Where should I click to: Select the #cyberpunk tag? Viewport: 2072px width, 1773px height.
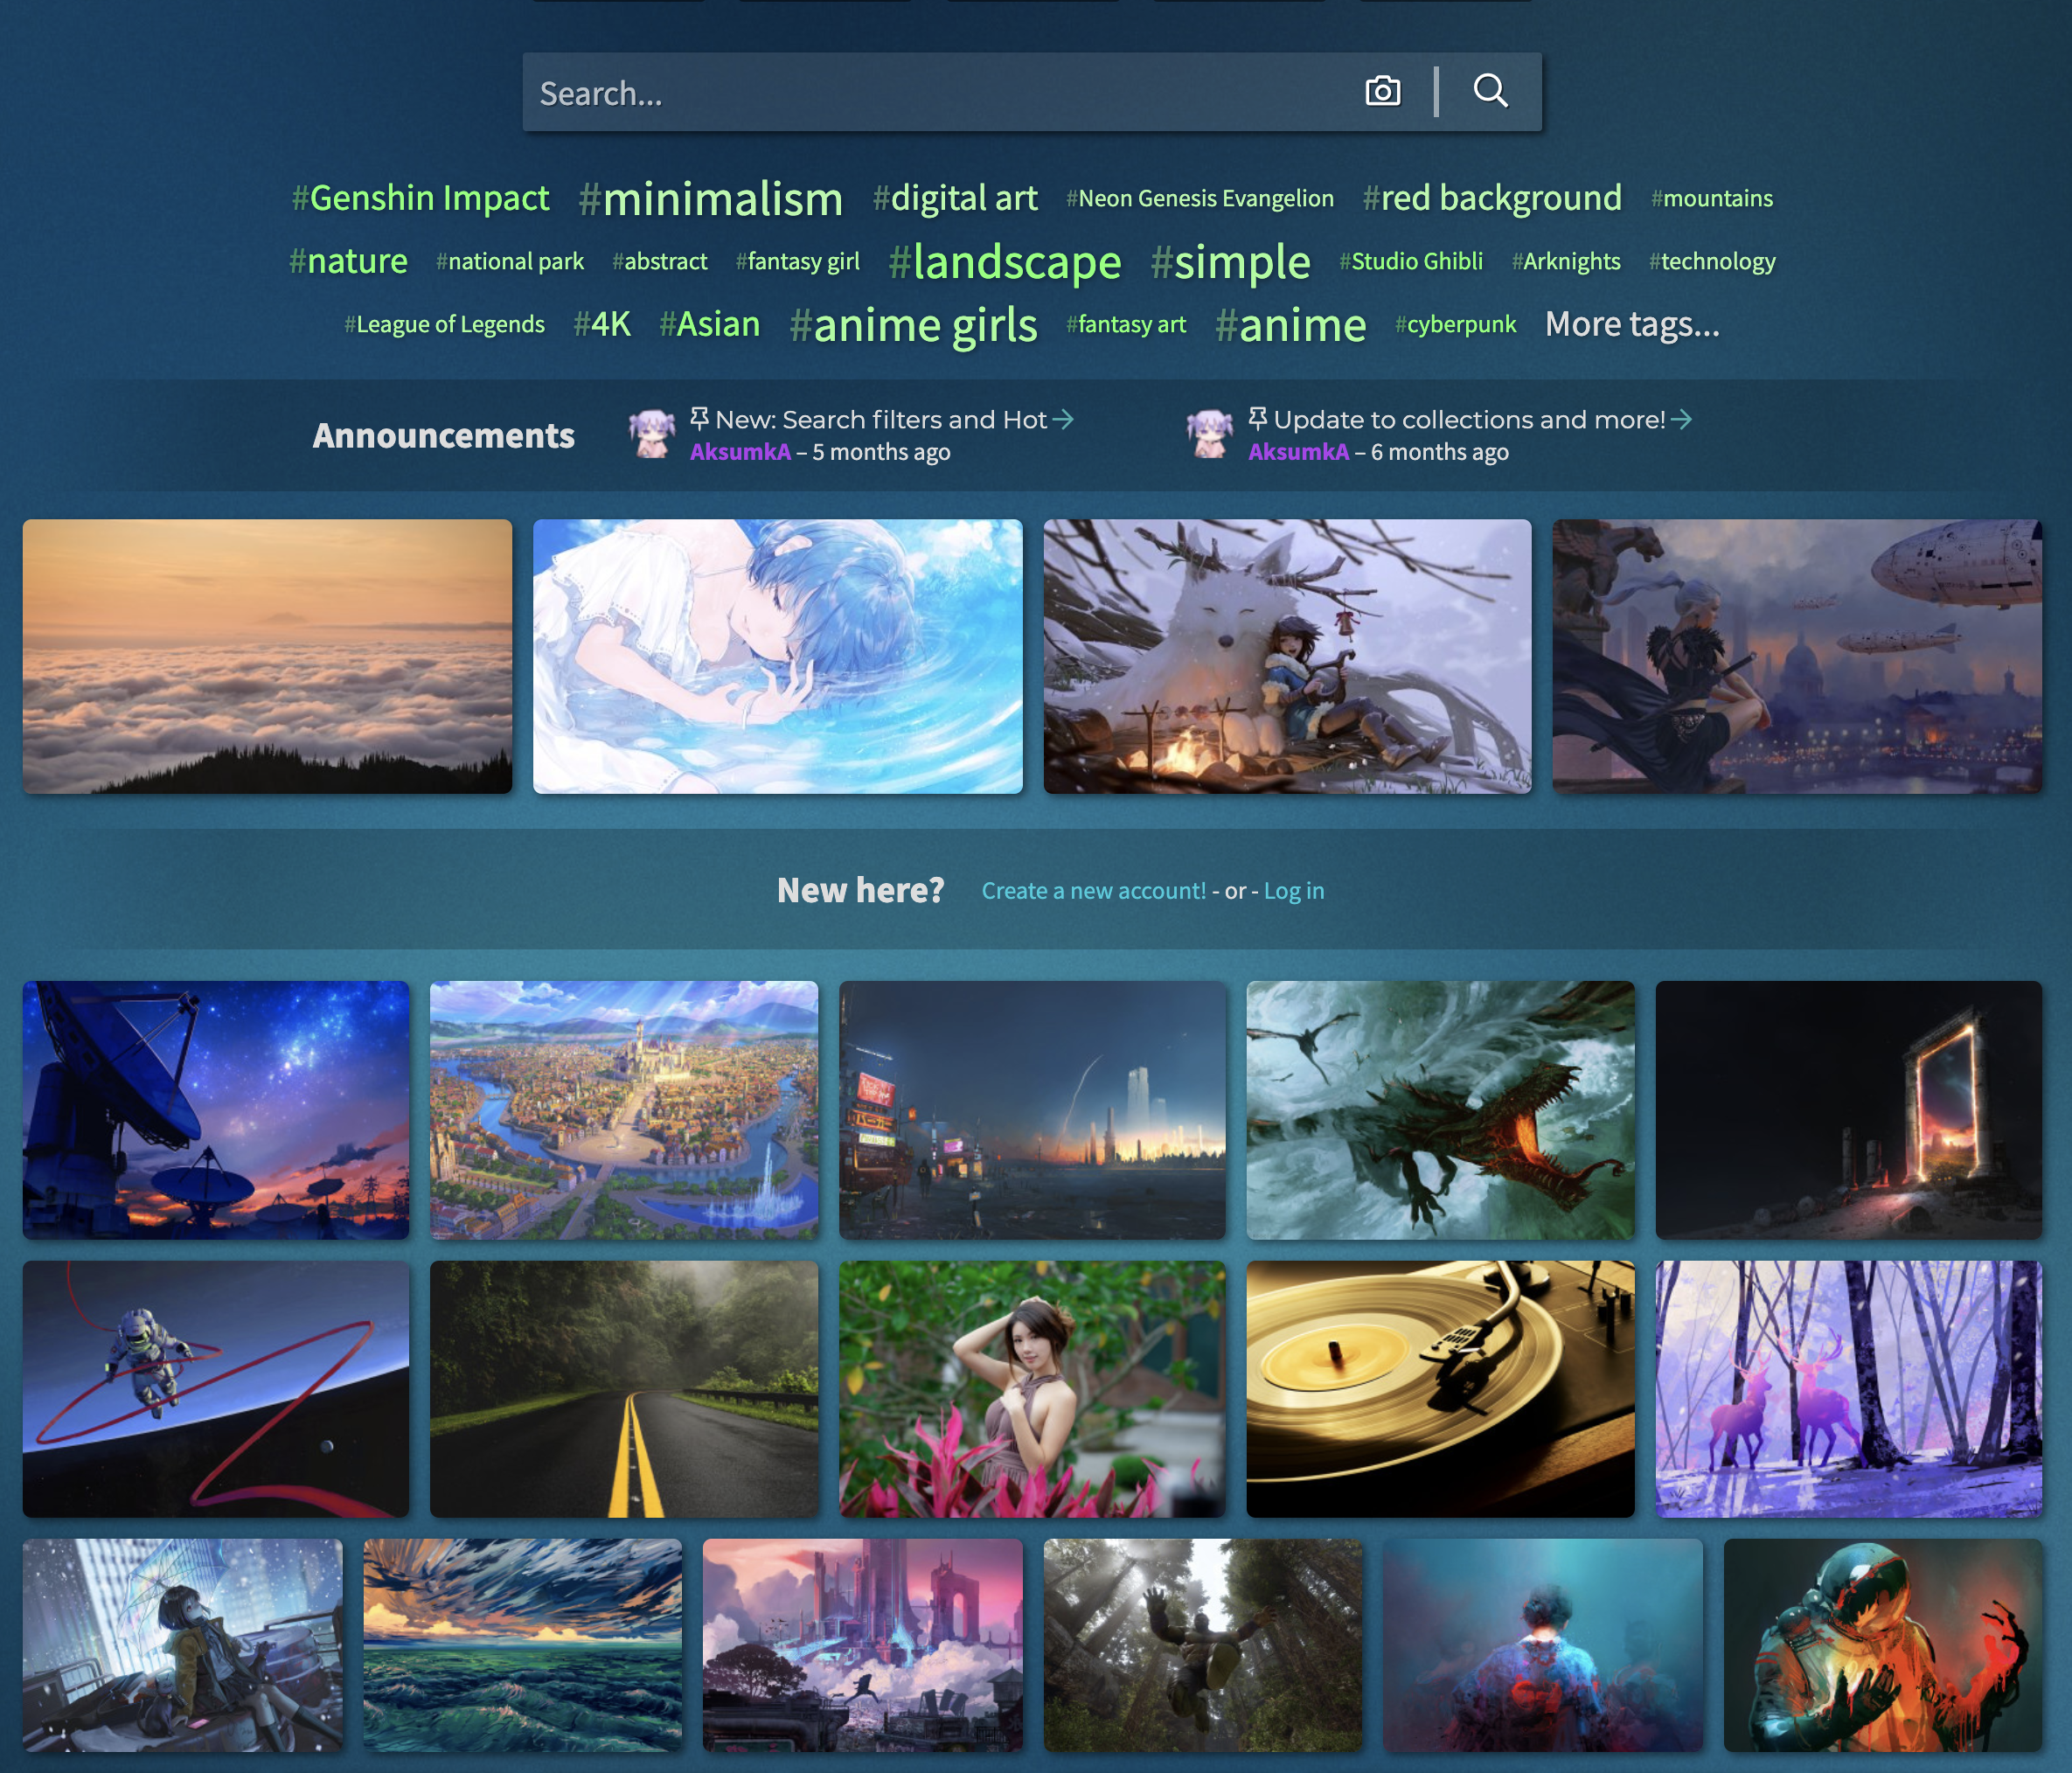click(x=1455, y=325)
